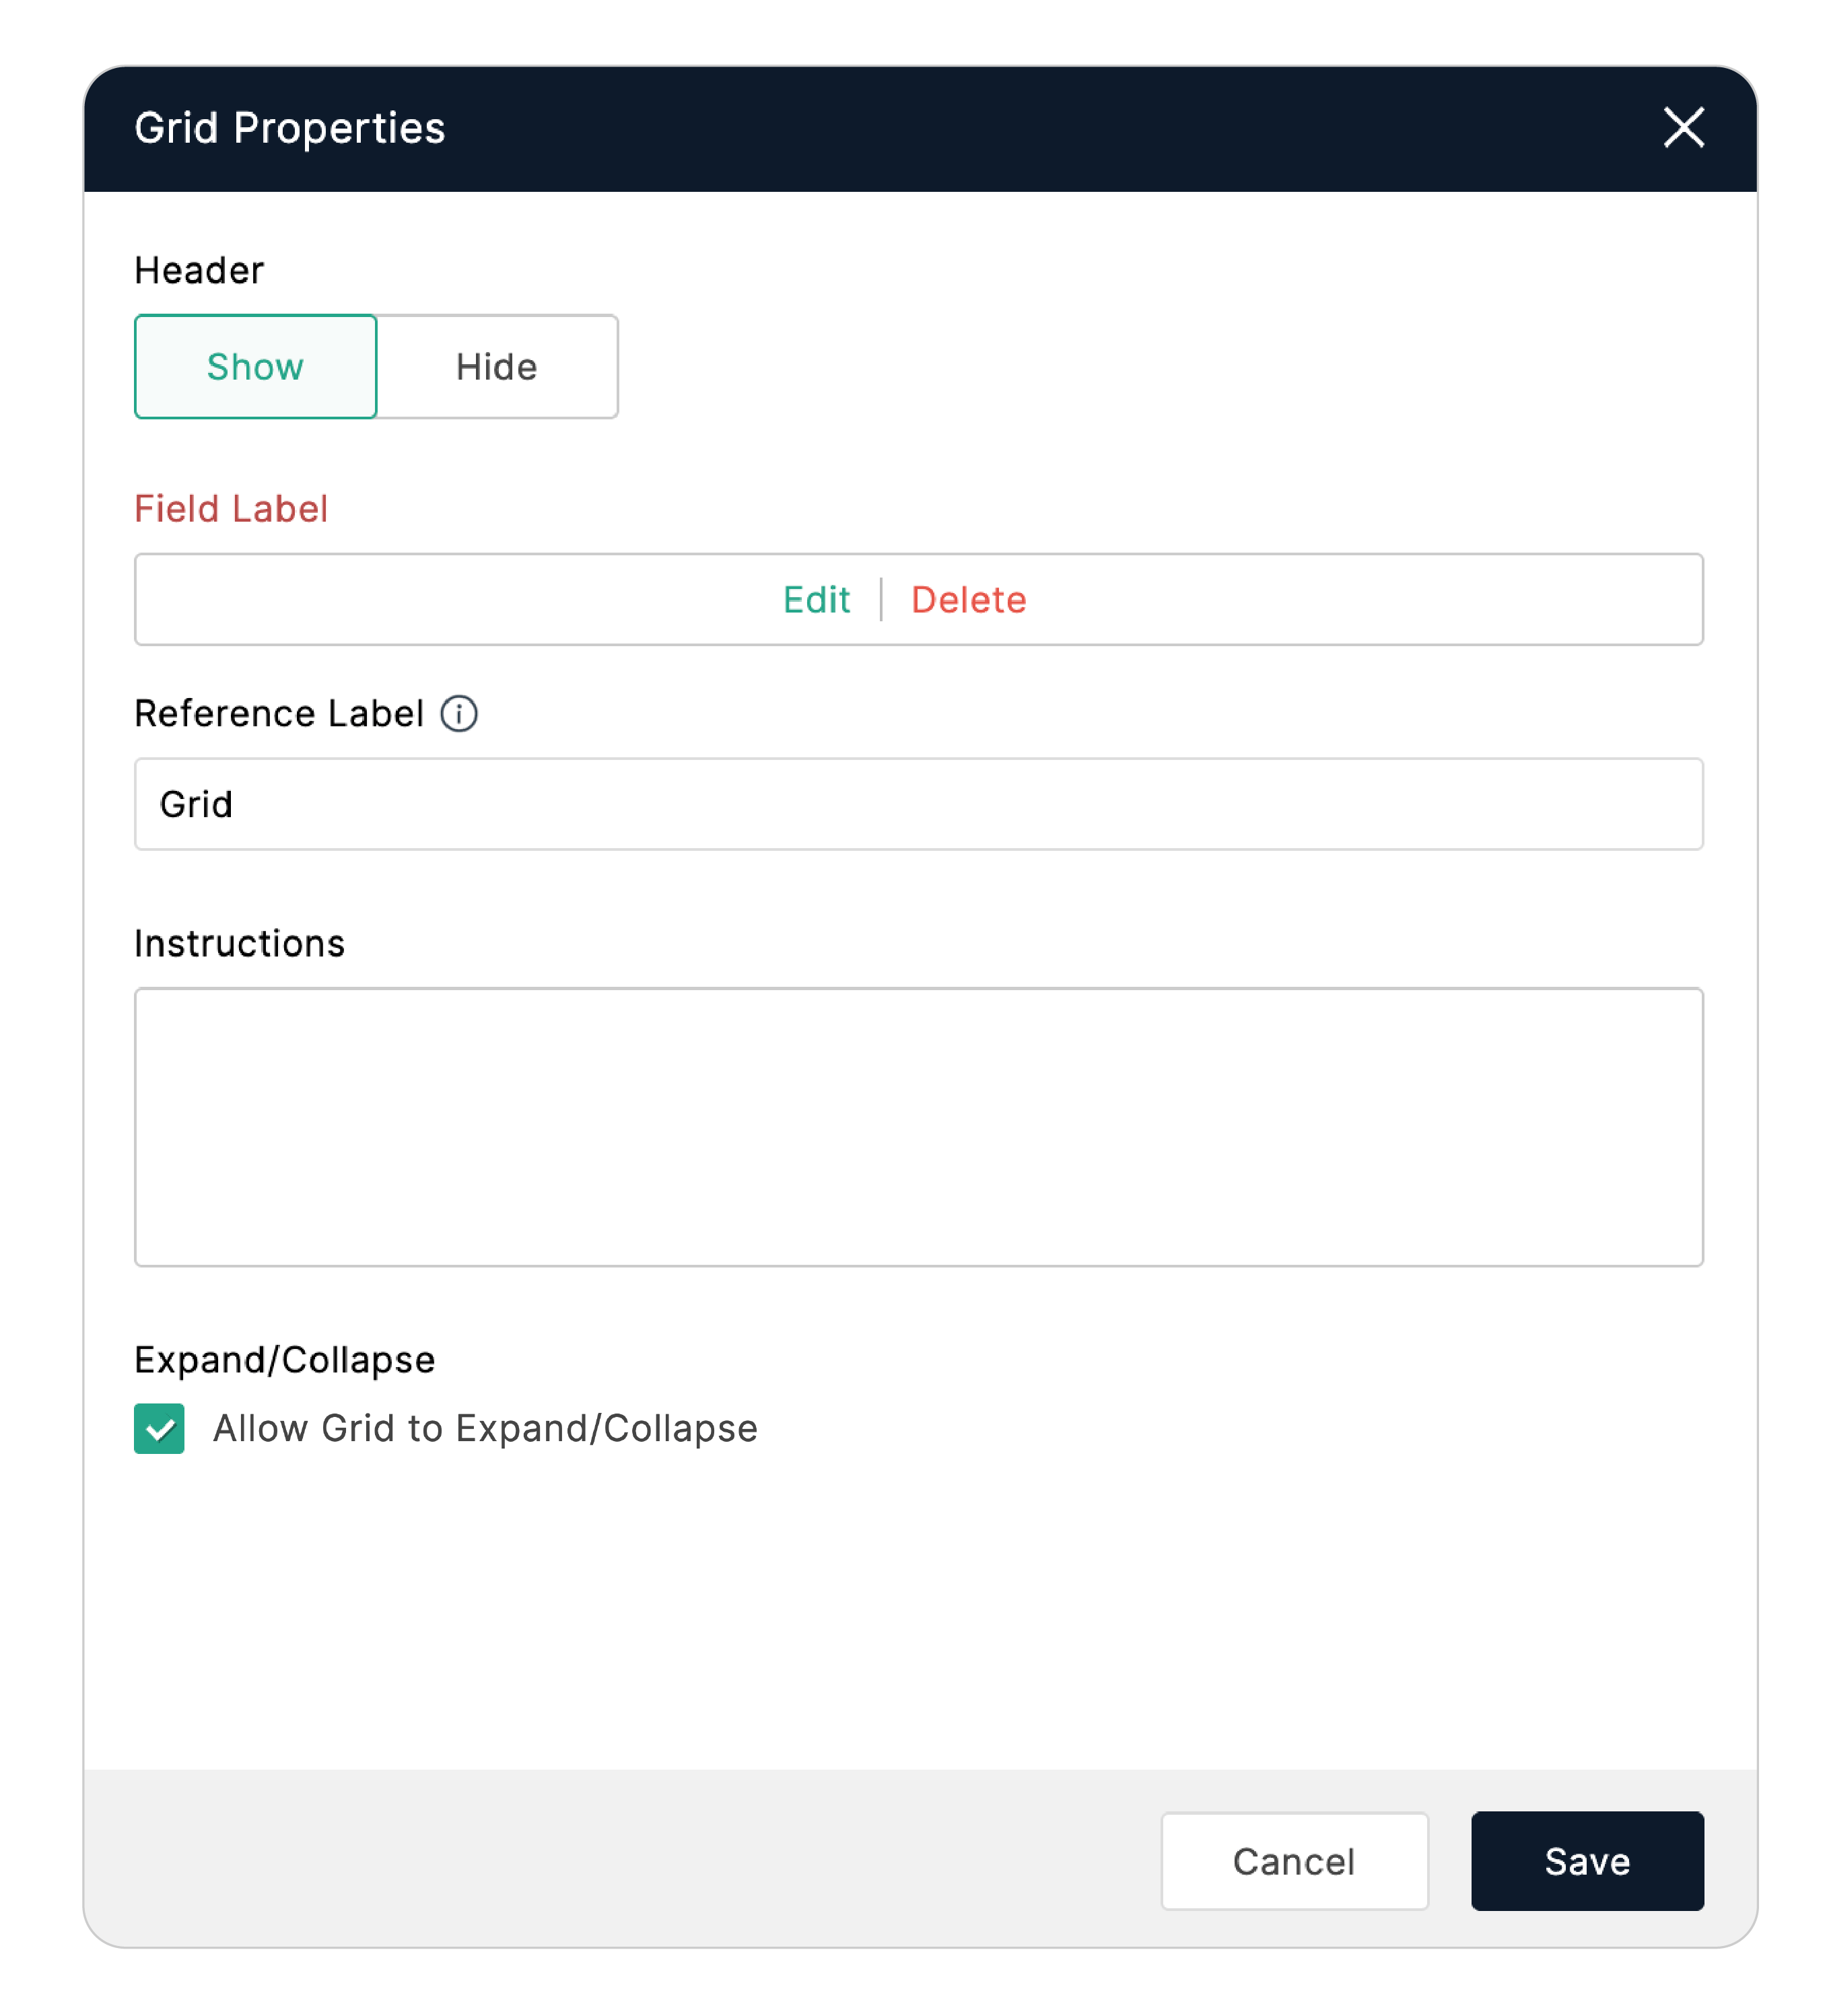Click the divider between Edit and Delete
The image size is (1827, 2016).
tap(881, 600)
